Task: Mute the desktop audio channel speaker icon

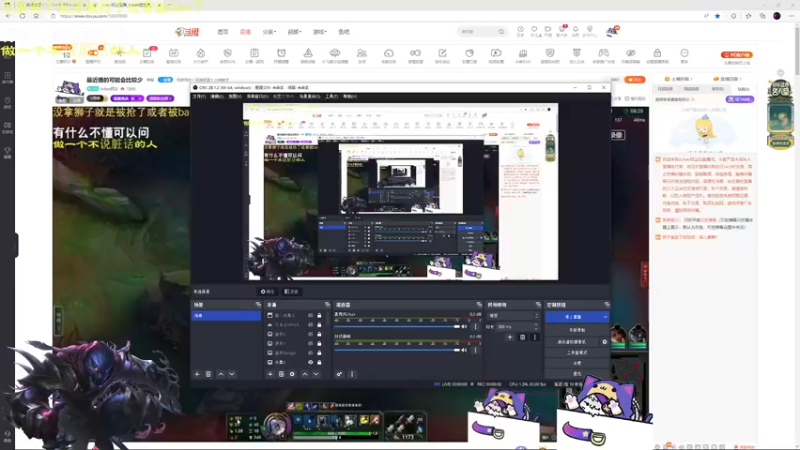Action: tap(464, 350)
